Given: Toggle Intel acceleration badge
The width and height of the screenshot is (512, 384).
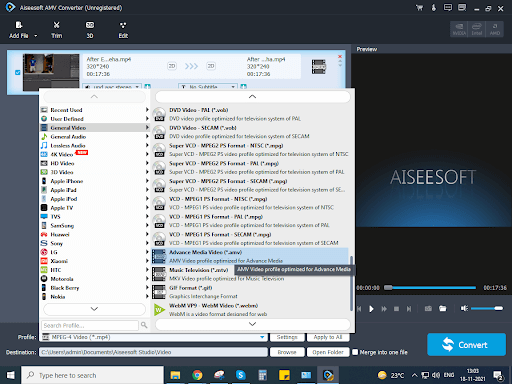Looking at the screenshot, I should 477,29.
